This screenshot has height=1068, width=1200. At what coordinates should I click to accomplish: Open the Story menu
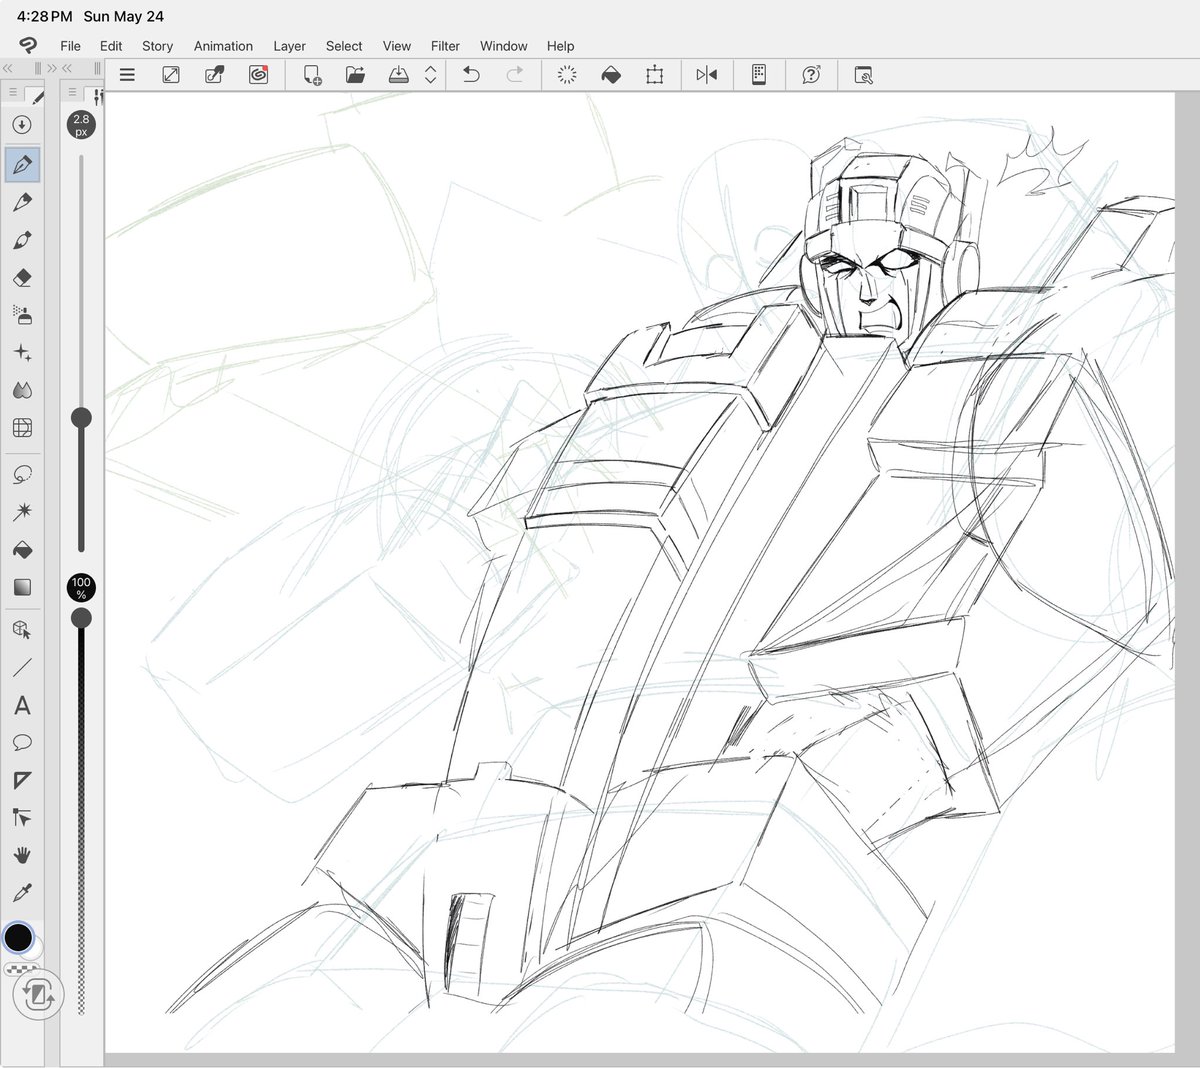157,46
